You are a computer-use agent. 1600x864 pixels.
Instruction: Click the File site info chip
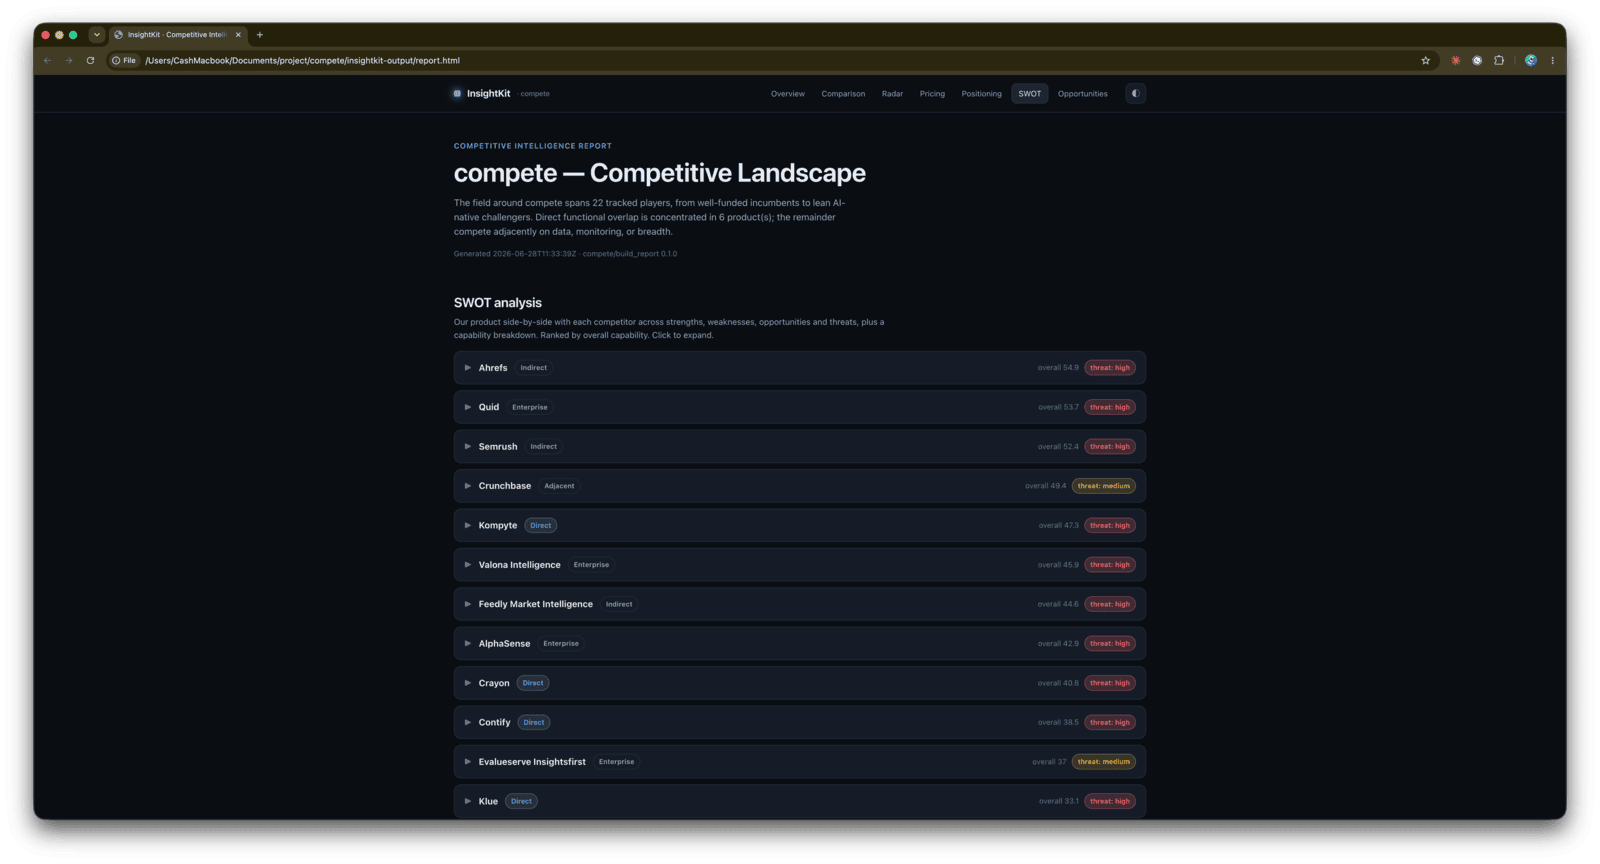[x=124, y=61]
